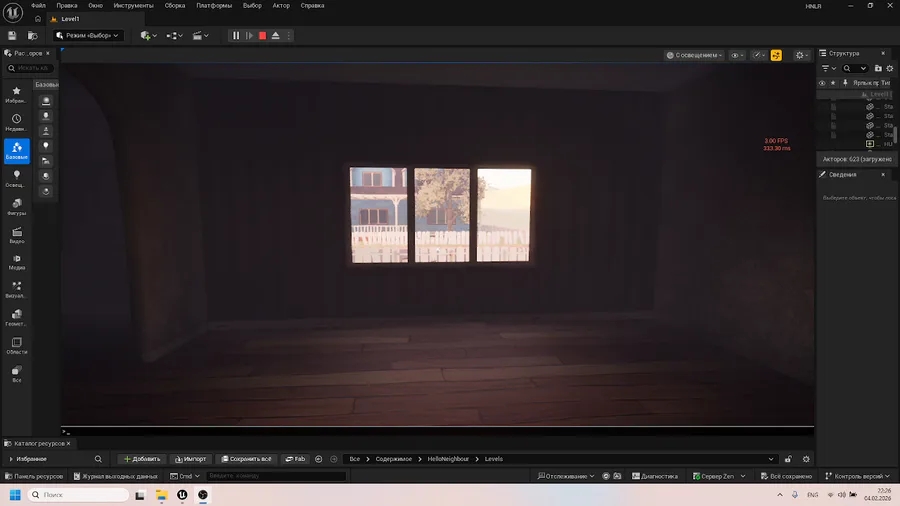Open the Структура panel settings gear
This screenshot has width=900, height=506.
[890, 68]
